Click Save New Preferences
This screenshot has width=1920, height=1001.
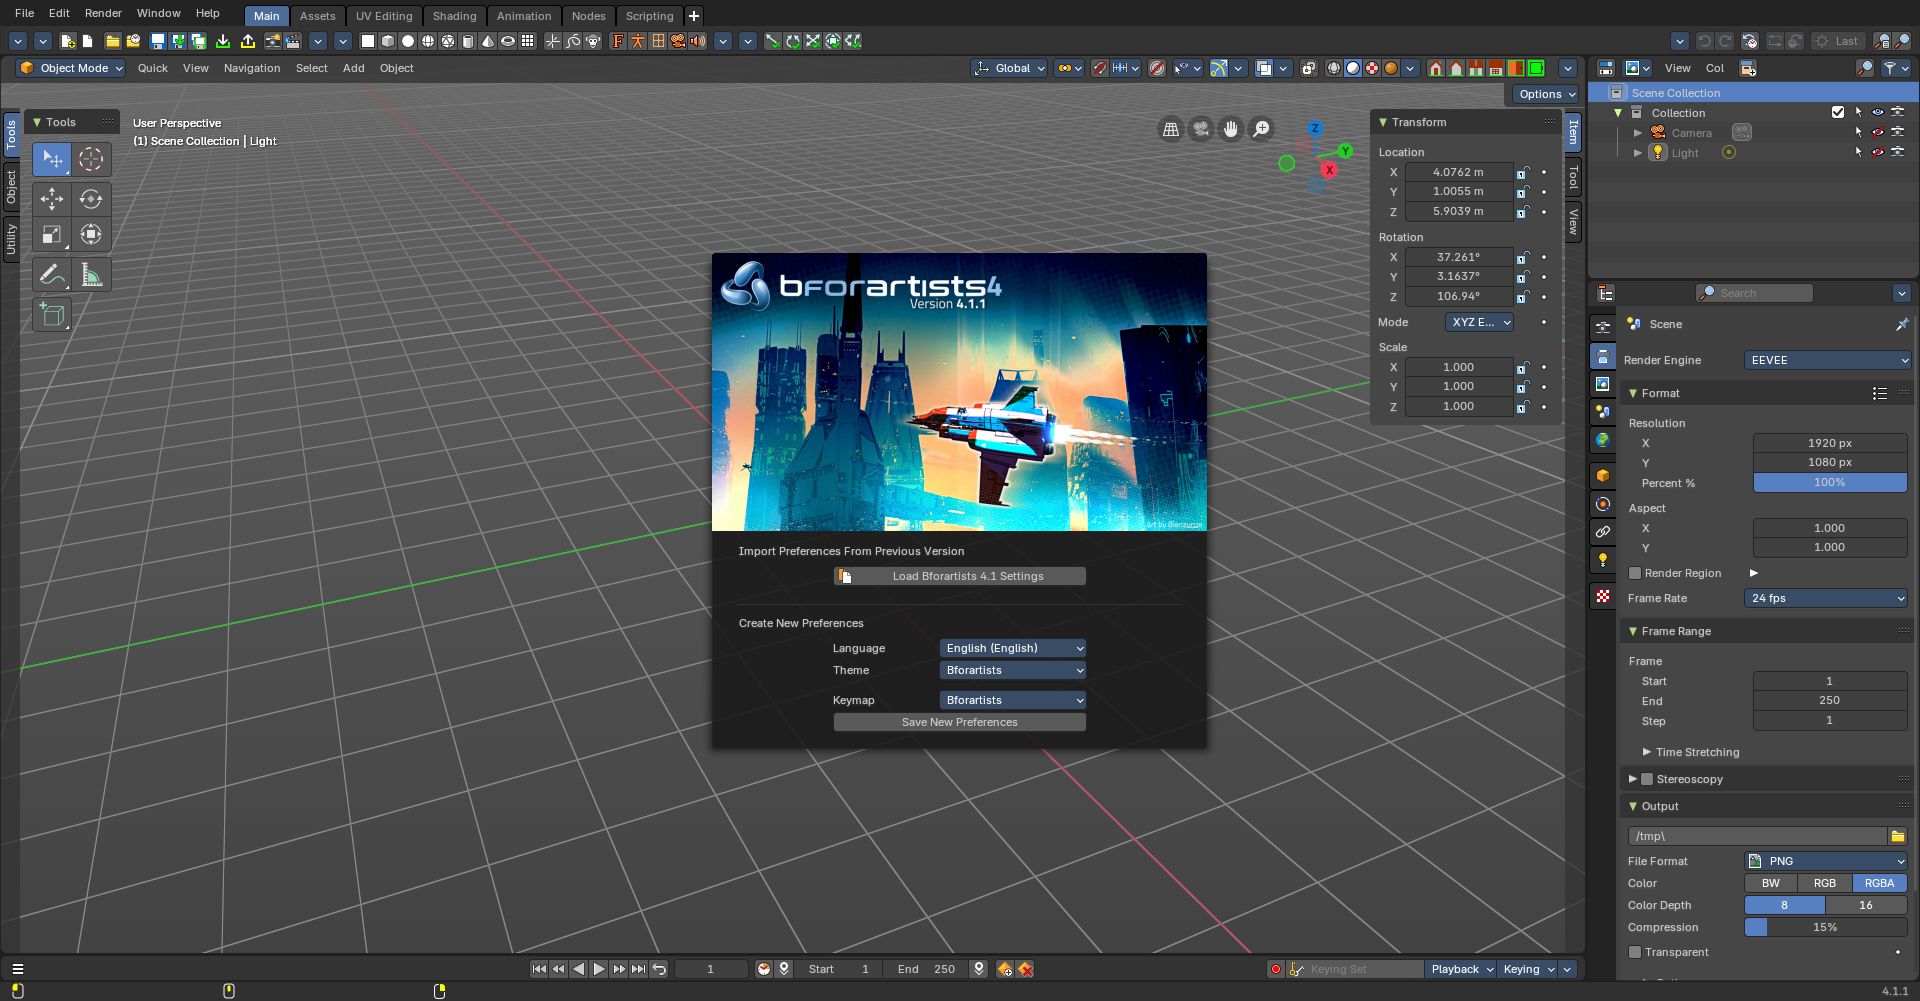(959, 722)
